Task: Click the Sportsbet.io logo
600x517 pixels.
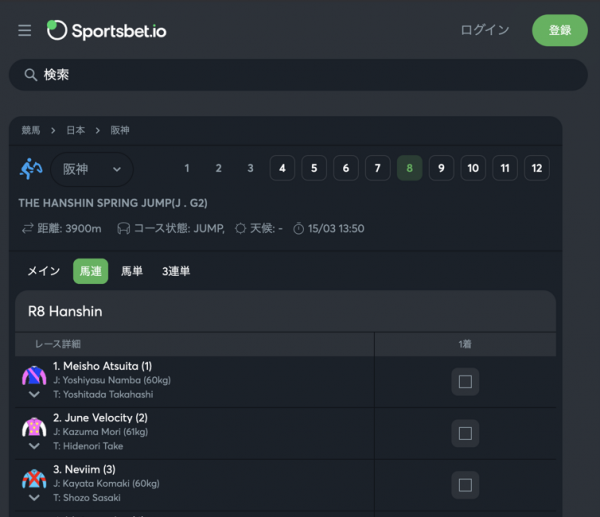Action: [x=106, y=30]
